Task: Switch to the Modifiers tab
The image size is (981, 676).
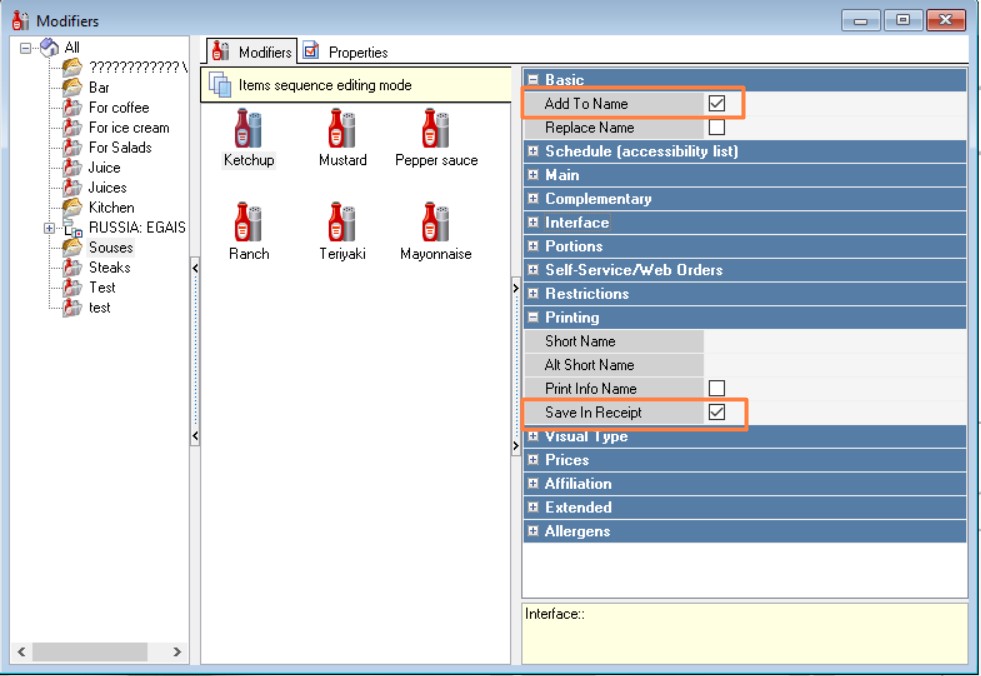Action: click(252, 51)
